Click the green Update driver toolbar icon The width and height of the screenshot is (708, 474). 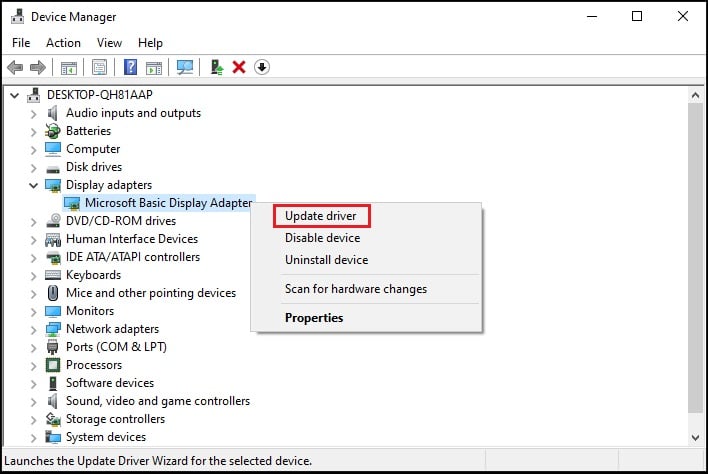(x=216, y=67)
